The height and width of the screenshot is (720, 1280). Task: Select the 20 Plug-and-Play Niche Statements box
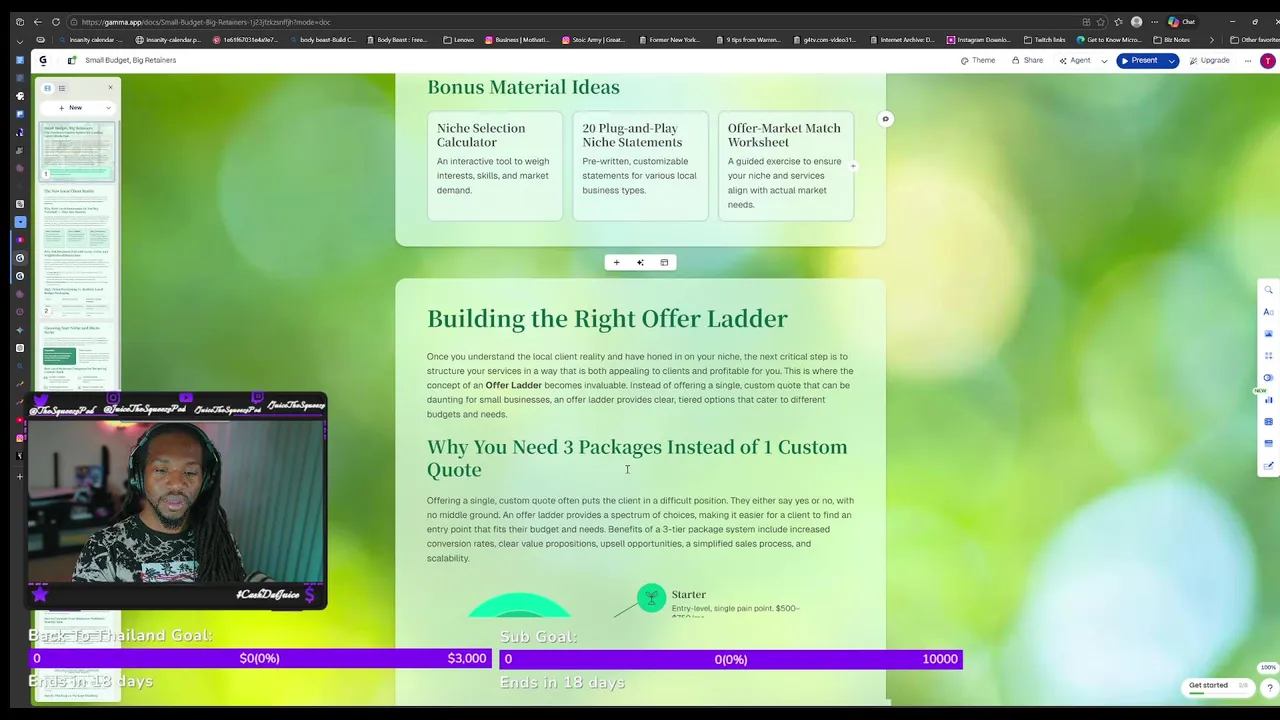pyautogui.click(x=640, y=165)
